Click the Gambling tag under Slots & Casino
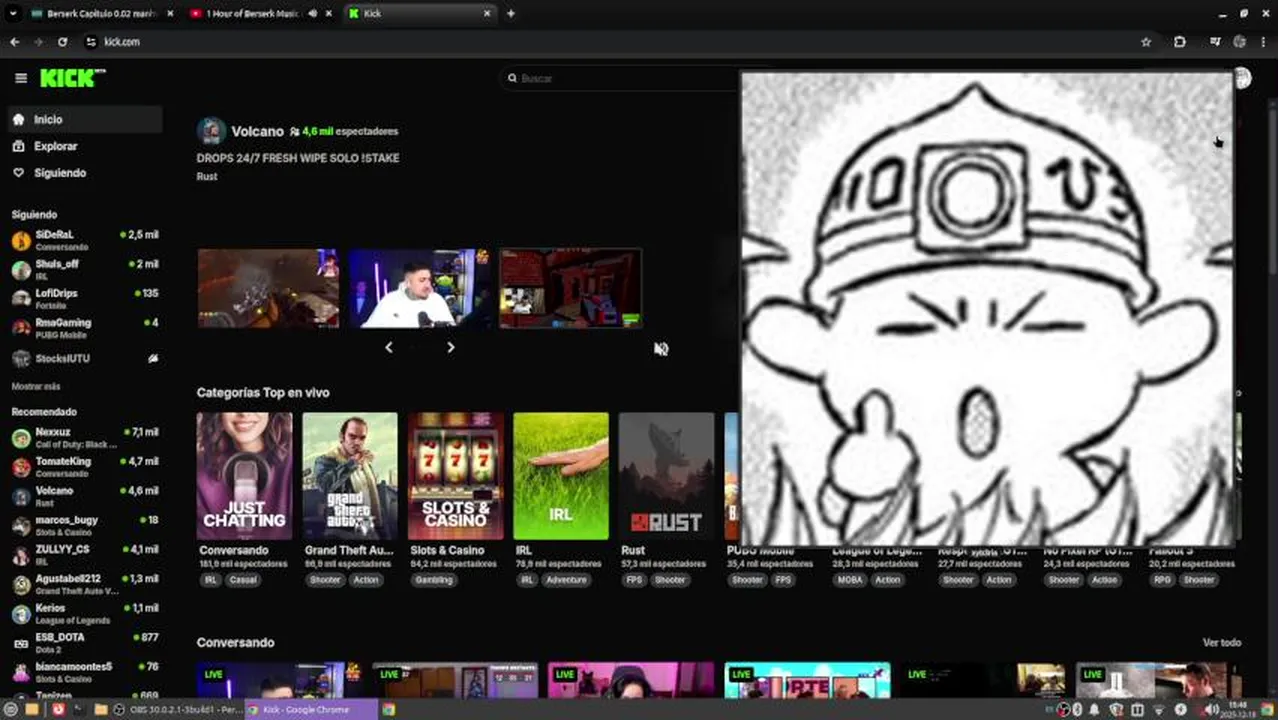 [434, 580]
